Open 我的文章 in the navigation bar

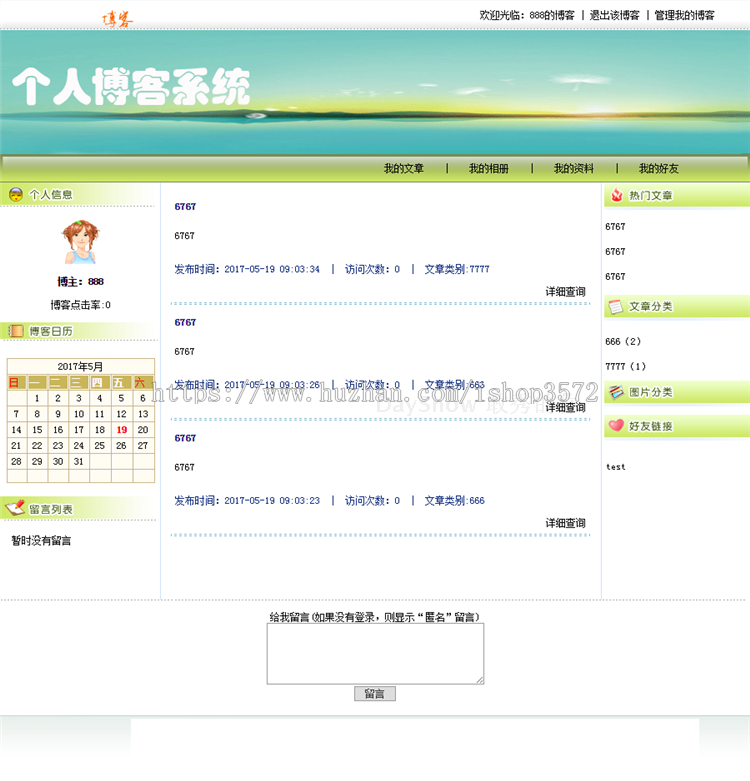403,168
